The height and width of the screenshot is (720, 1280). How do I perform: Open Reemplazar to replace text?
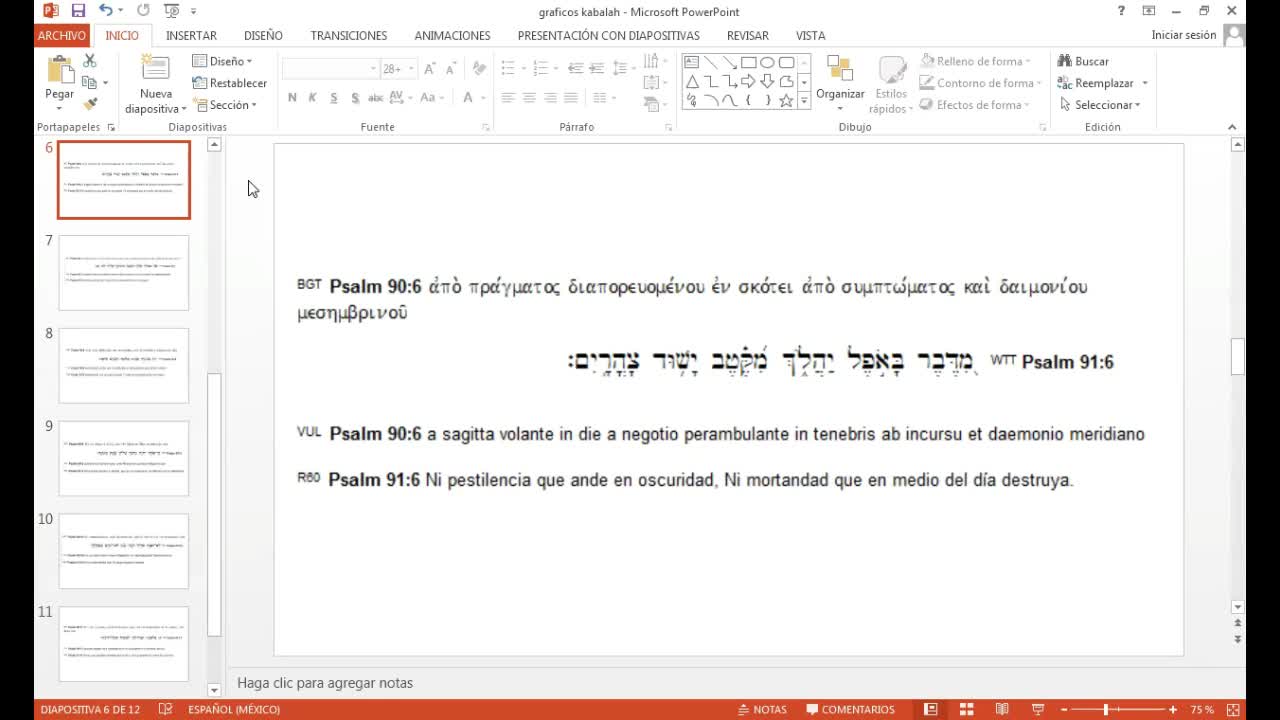point(1095,83)
